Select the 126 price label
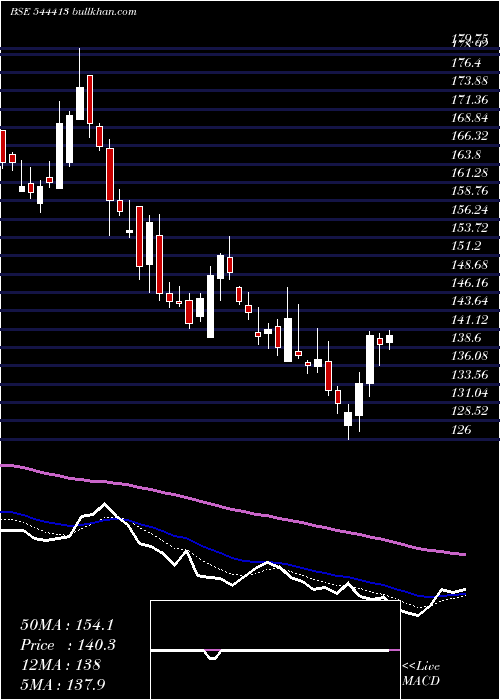Screen dimensions: 500x700 coord(461,429)
